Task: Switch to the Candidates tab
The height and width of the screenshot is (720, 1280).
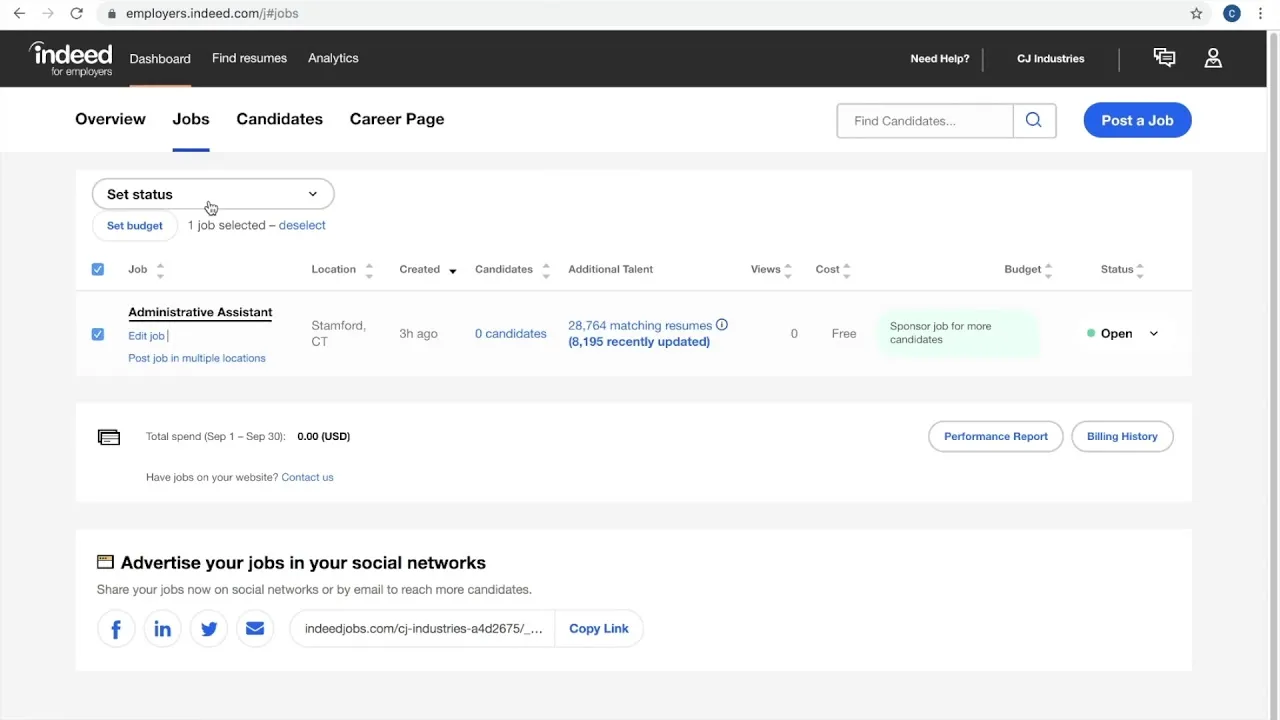Action: pyautogui.click(x=279, y=119)
